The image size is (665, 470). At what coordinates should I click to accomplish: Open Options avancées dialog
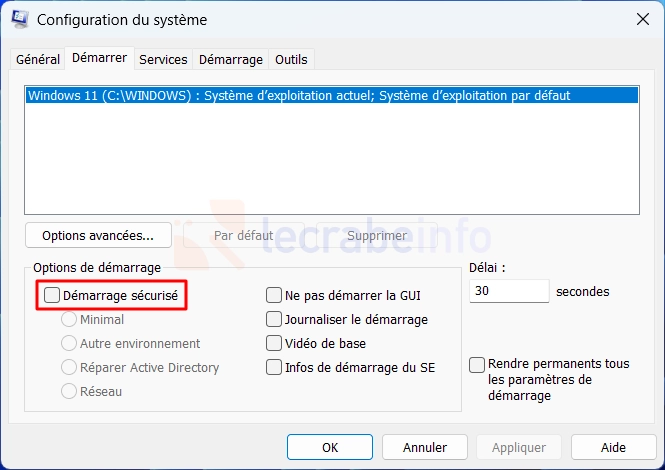pos(98,235)
